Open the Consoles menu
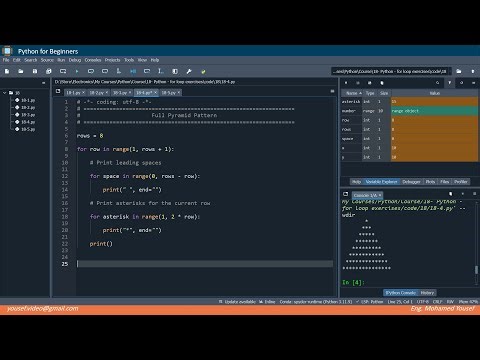 [93, 60]
